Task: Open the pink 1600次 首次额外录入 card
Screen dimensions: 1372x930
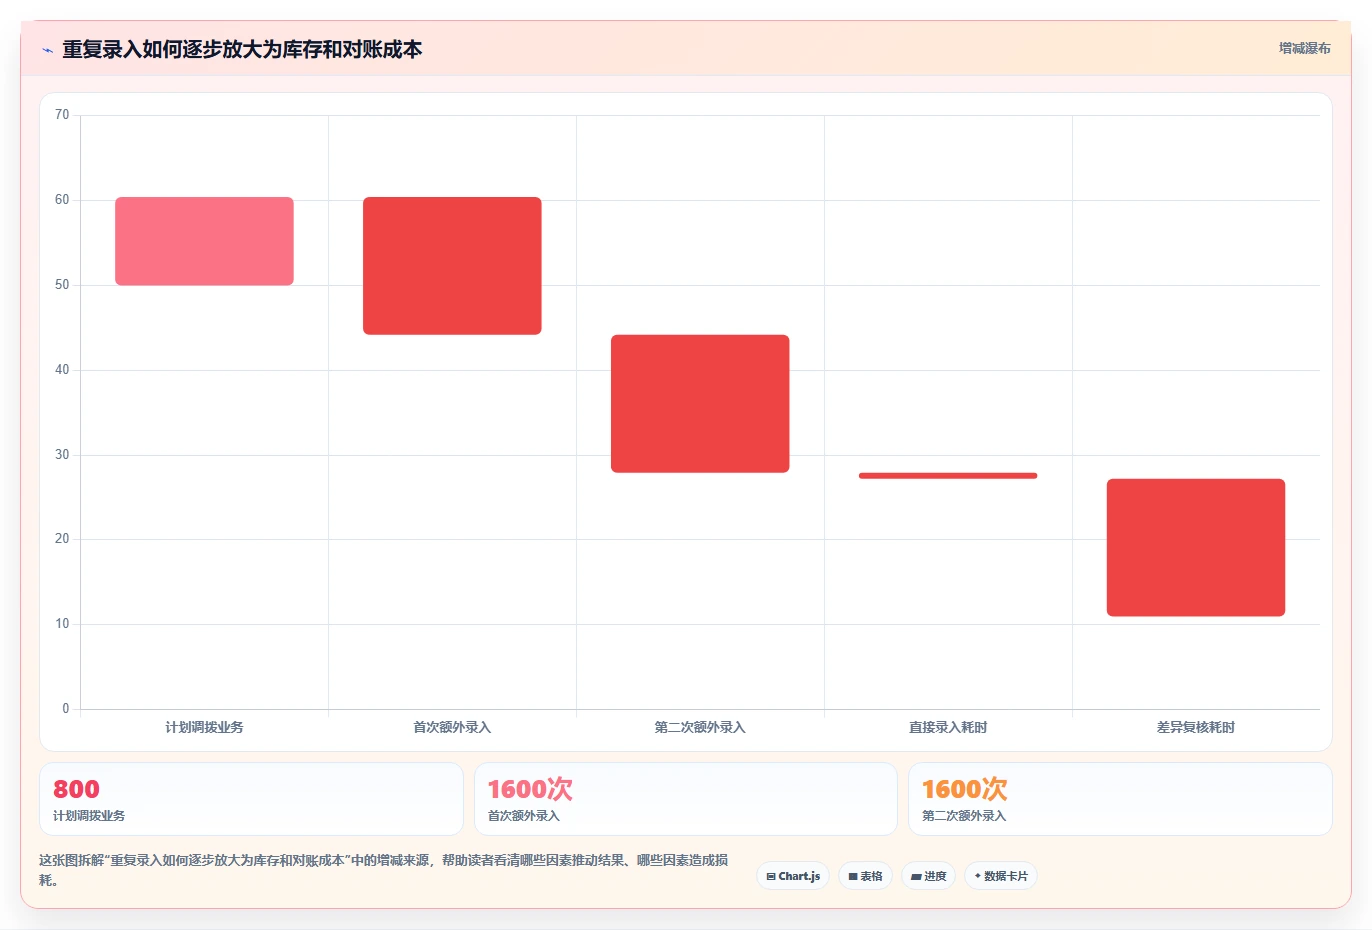Action: pyautogui.click(x=685, y=799)
